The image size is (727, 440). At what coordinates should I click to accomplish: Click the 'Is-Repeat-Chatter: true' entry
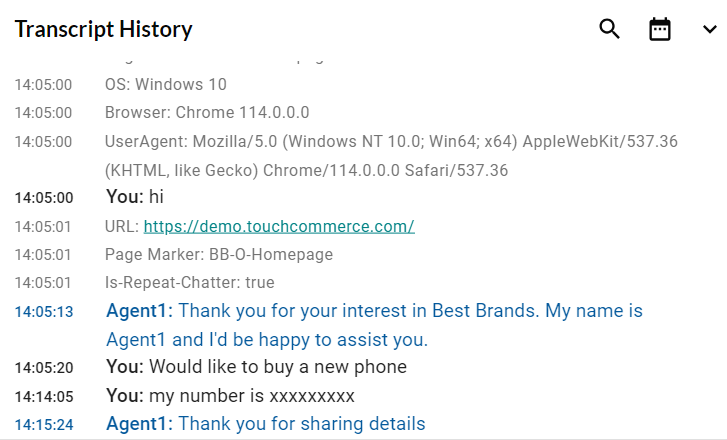click(190, 282)
